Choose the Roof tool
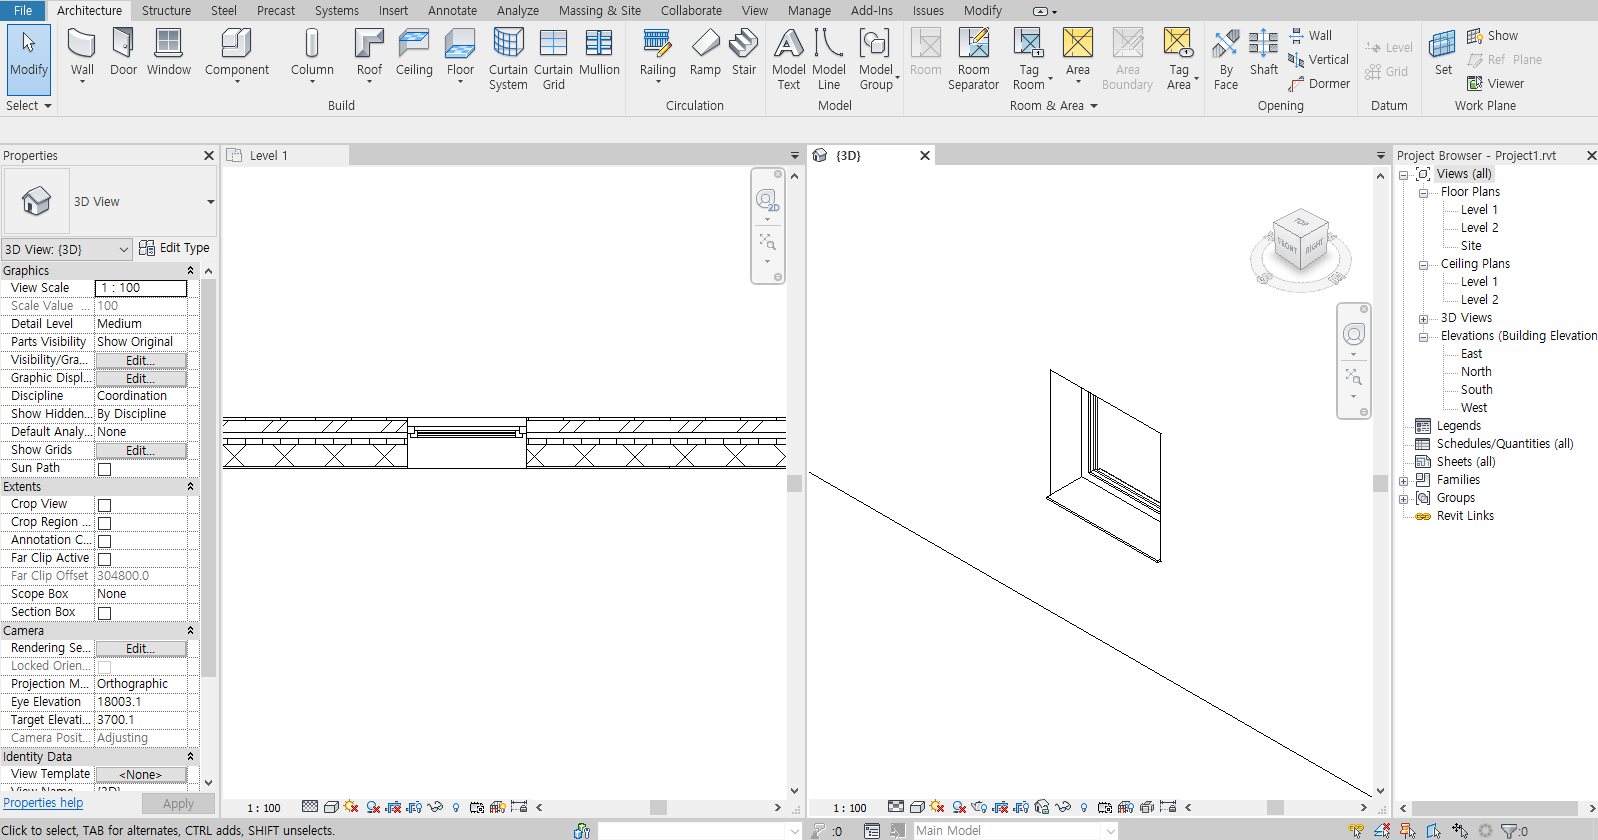This screenshot has width=1598, height=840. 369,53
